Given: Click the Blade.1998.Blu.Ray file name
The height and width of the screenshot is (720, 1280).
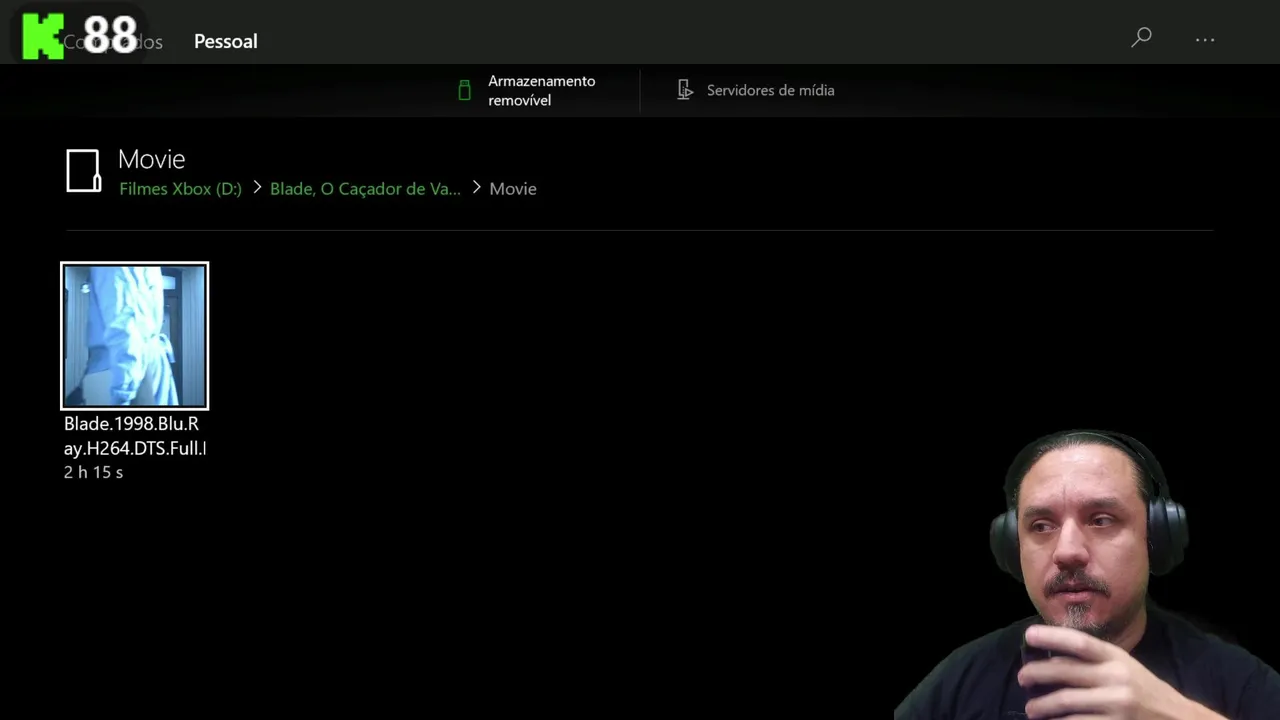Looking at the screenshot, I should 135,436.
